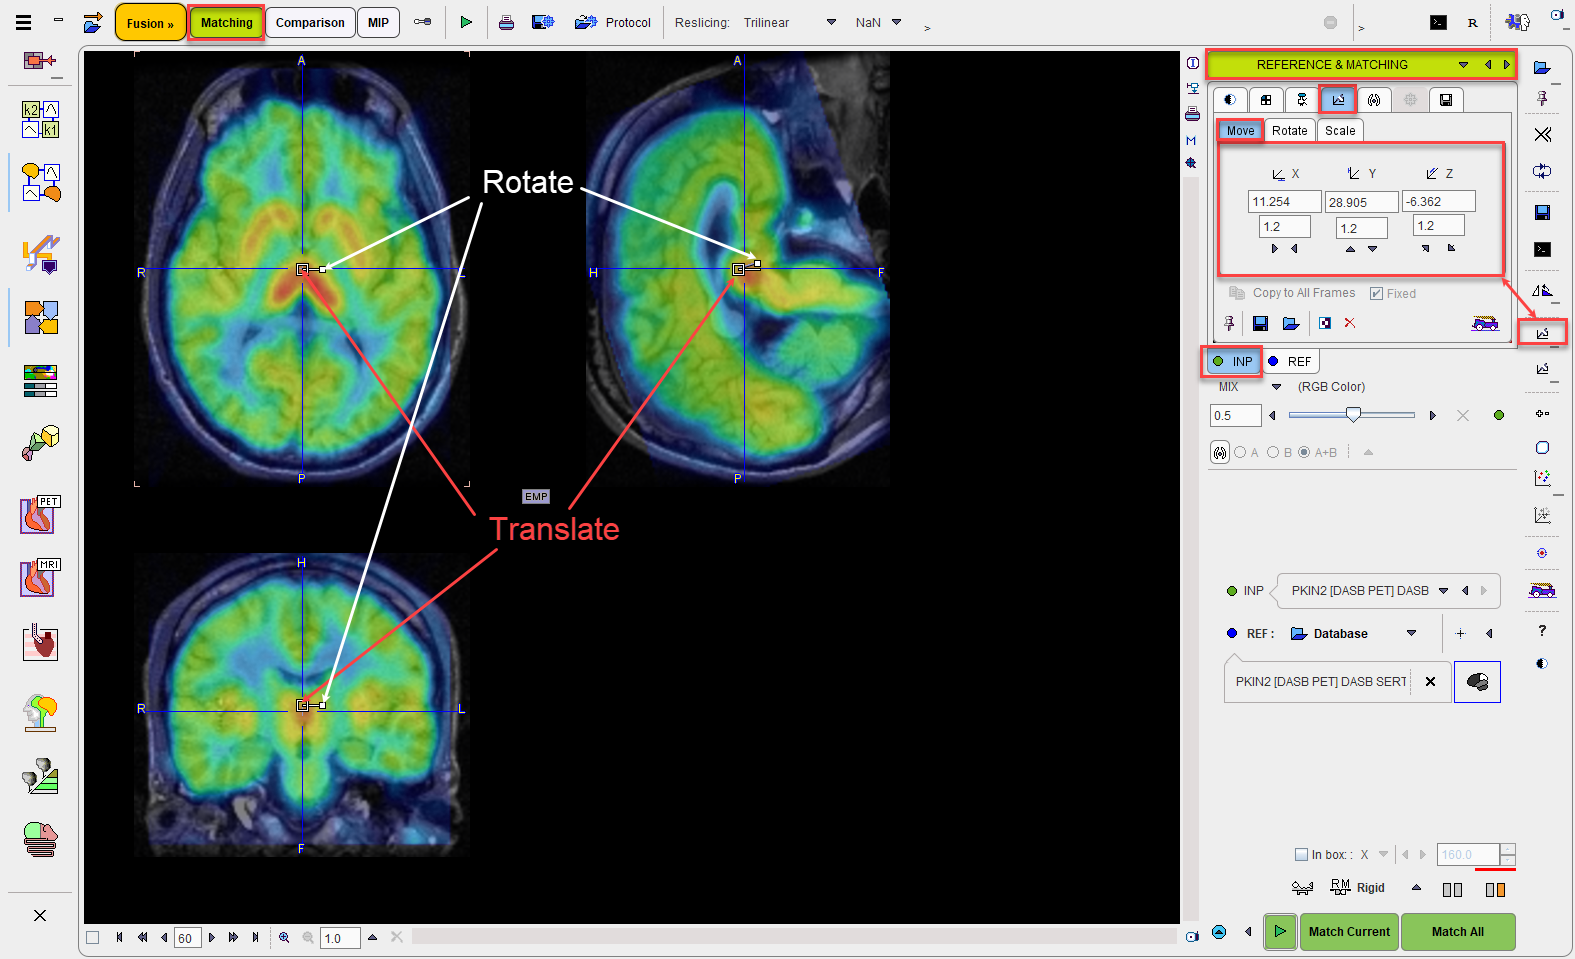The height and width of the screenshot is (959, 1575).
Task: Click the brain thumbnail next to reference
Action: coord(1477,682)
